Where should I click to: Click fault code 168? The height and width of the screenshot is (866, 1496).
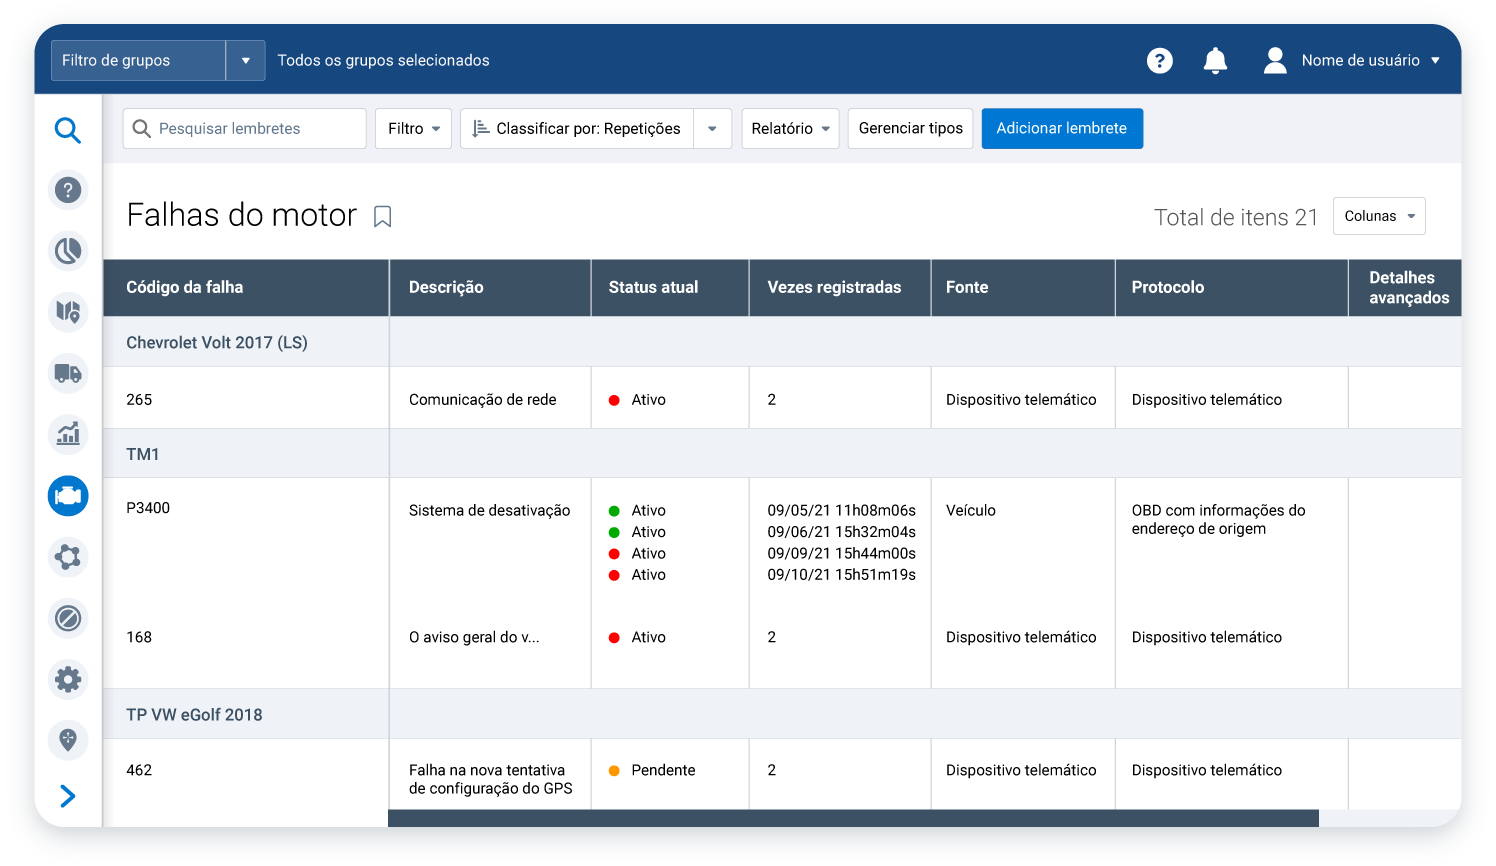click(x=139, y=637)
